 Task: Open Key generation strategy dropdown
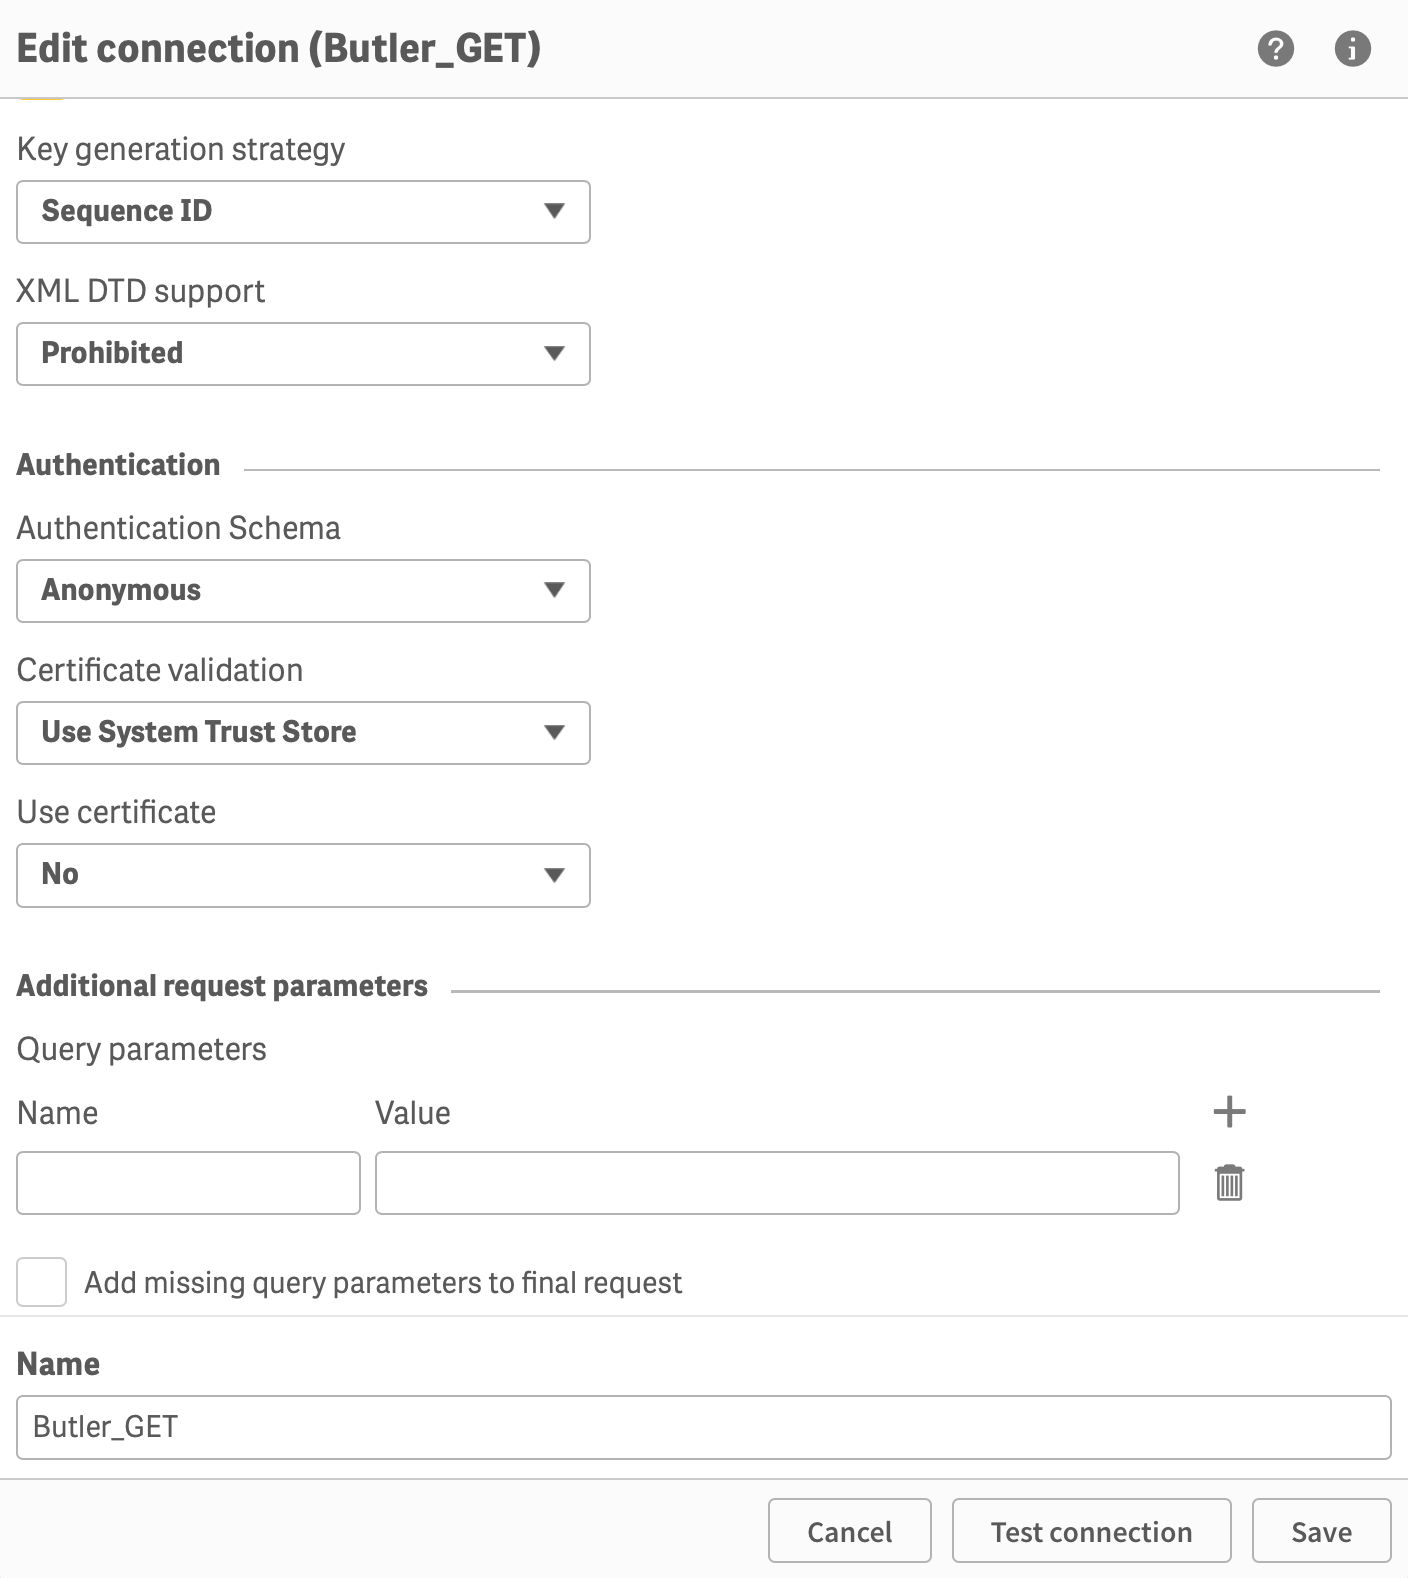(303, 212)
